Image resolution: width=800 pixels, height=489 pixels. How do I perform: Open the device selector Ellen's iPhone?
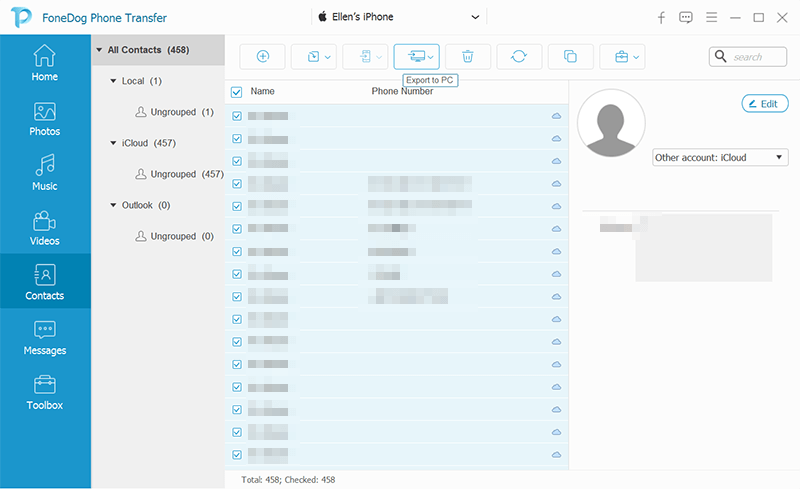[x=399, y=17]
